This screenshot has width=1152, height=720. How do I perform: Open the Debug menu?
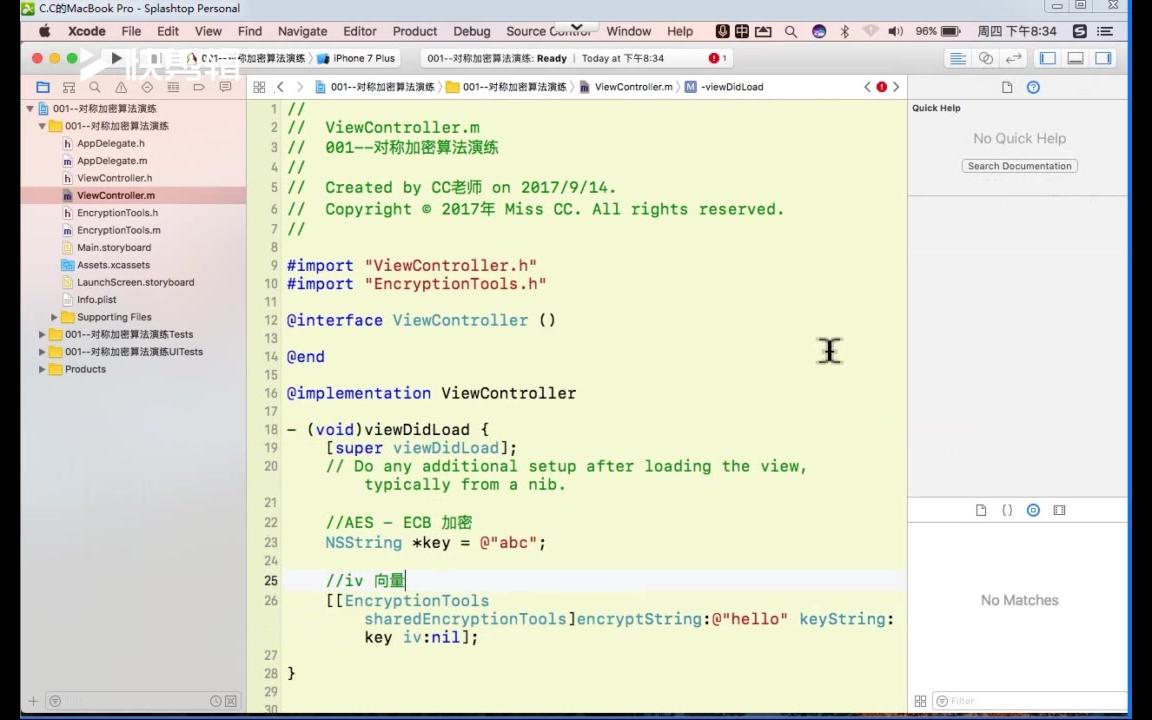[x=471, y=31]
